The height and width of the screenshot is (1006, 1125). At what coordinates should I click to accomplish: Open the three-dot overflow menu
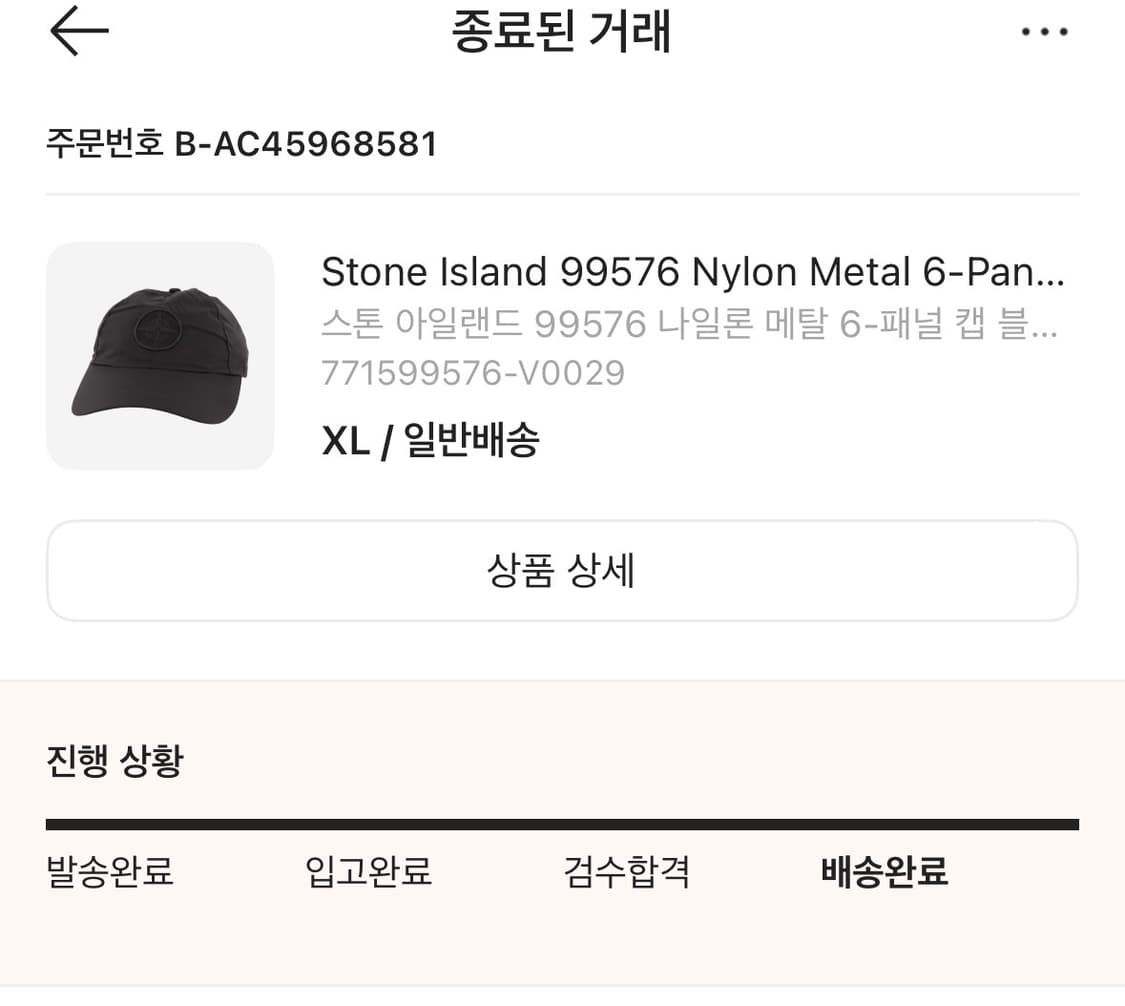tap(1045, 32)
